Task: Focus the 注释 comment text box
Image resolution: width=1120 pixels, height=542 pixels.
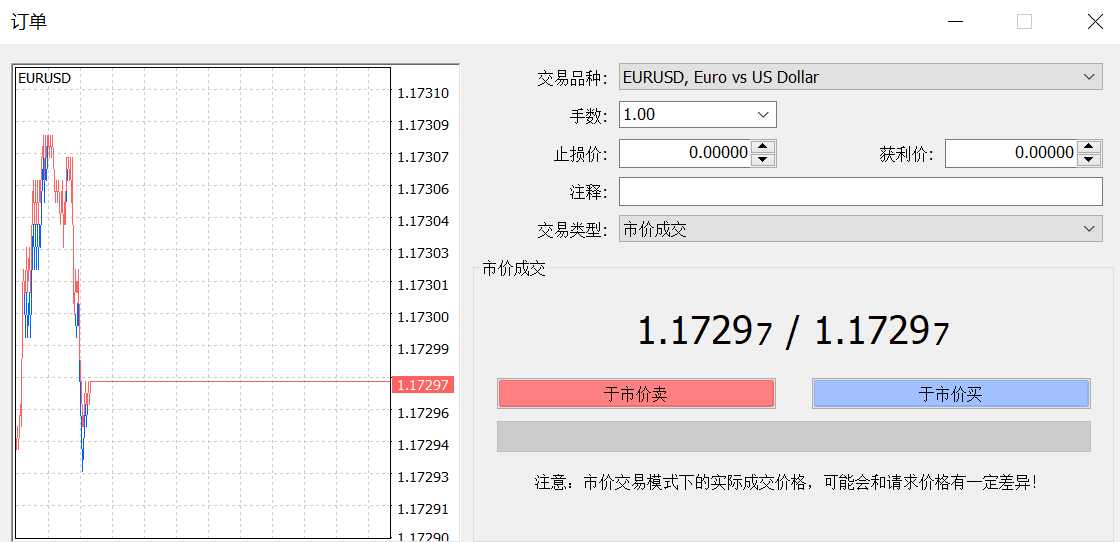Action: click(861, 191)
